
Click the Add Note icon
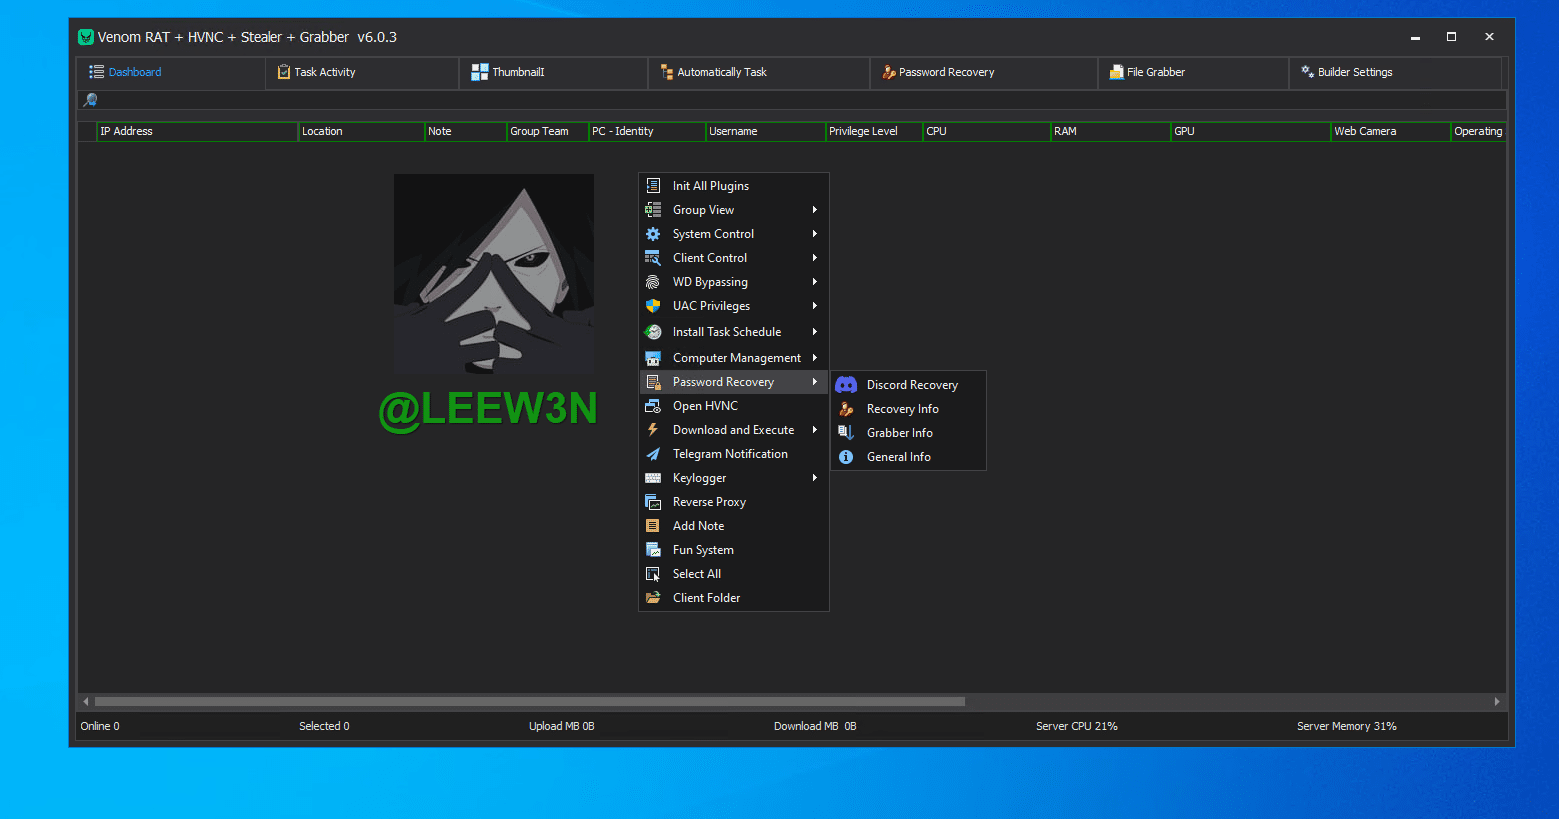653,526
